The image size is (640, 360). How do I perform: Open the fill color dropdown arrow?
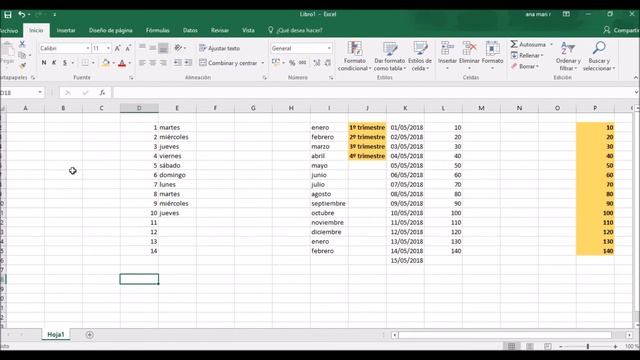pyautogui.click(x=113, y=63)
